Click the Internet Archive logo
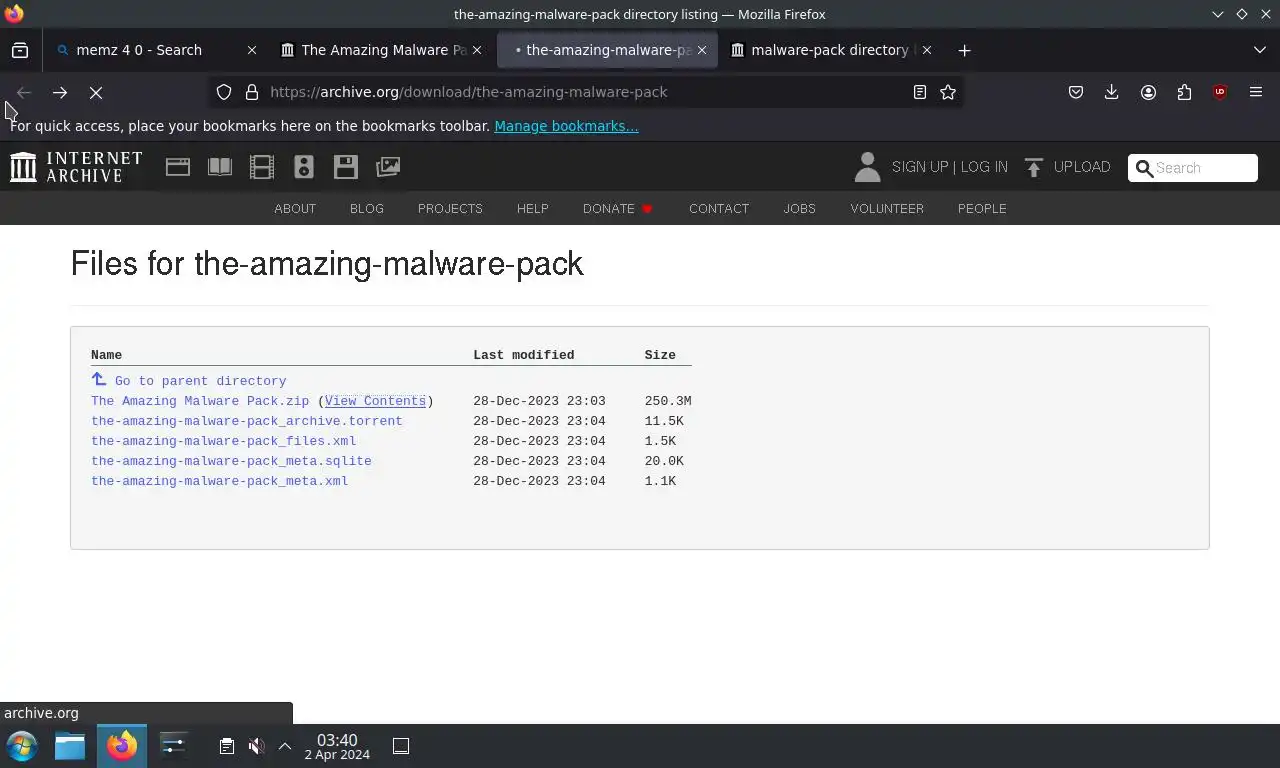The width and height of the screenshot is (1280, 768). (76, 167)
